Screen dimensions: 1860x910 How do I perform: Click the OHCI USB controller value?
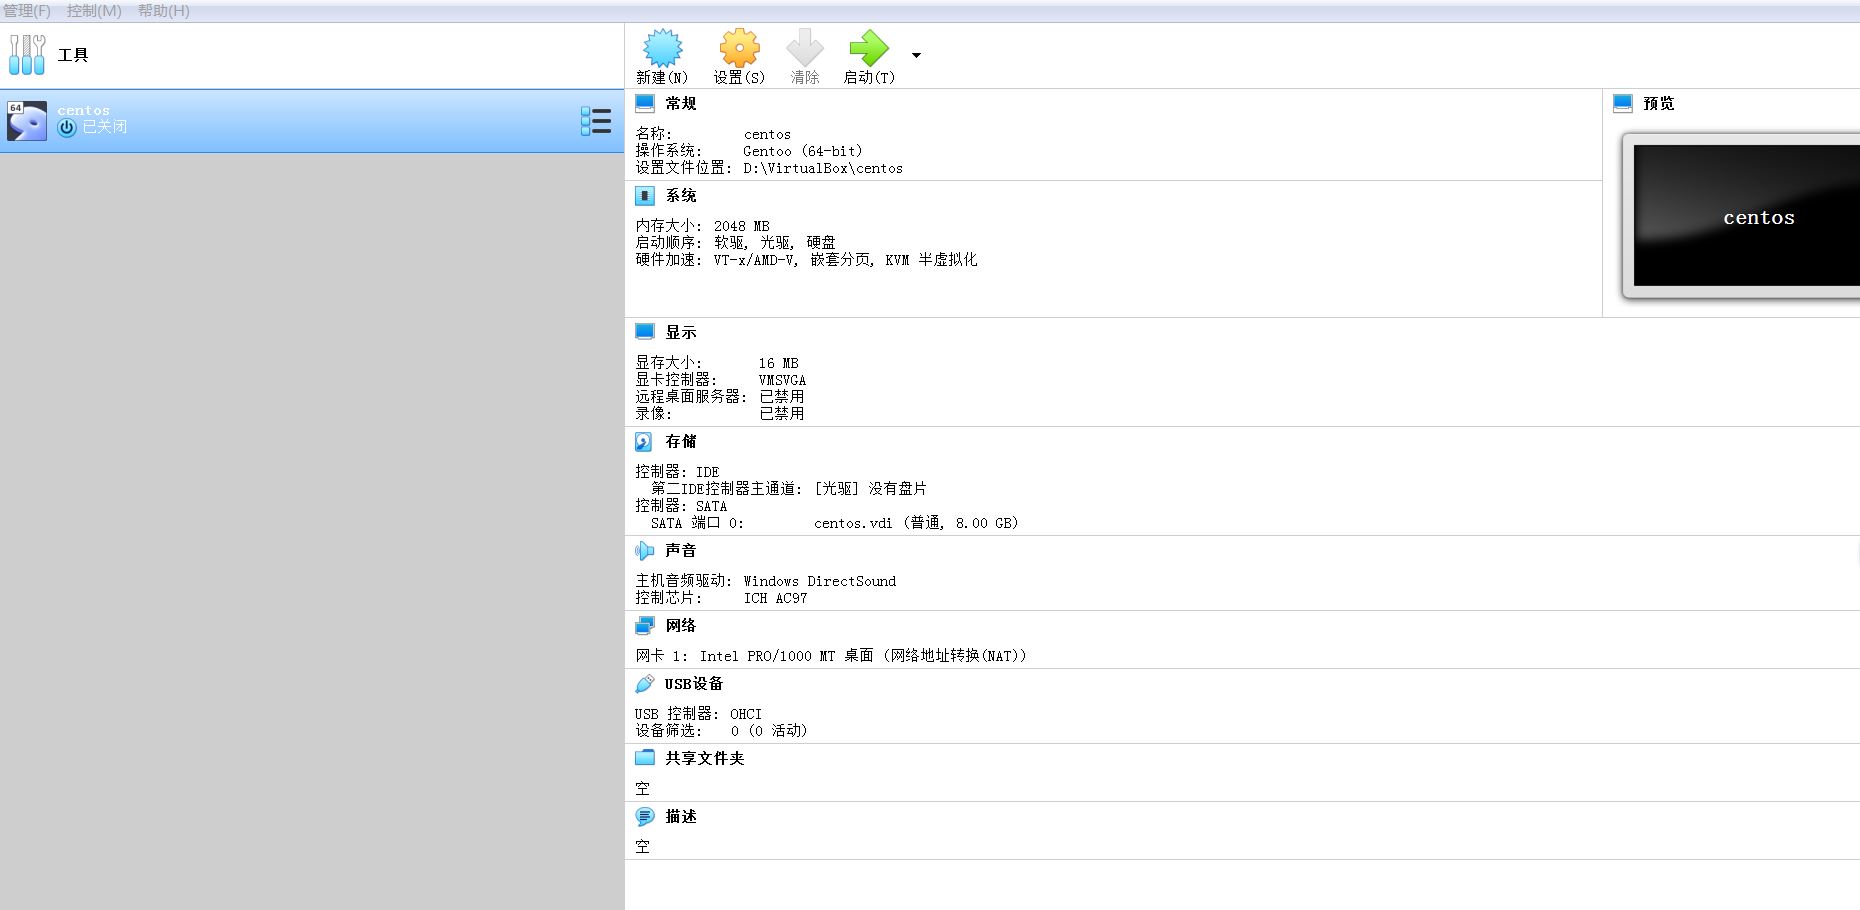pyautogui.click(x=746, y=714)
